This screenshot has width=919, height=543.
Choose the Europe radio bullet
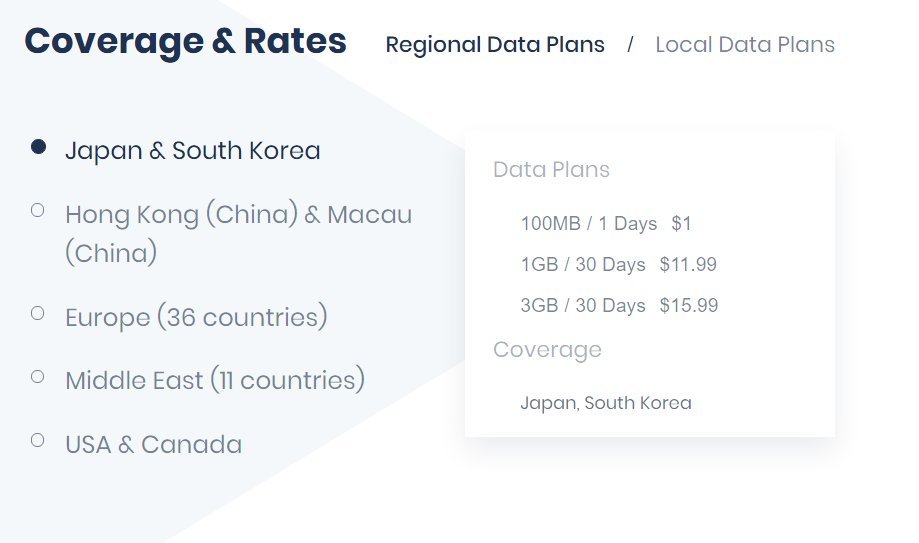(38, 313)
